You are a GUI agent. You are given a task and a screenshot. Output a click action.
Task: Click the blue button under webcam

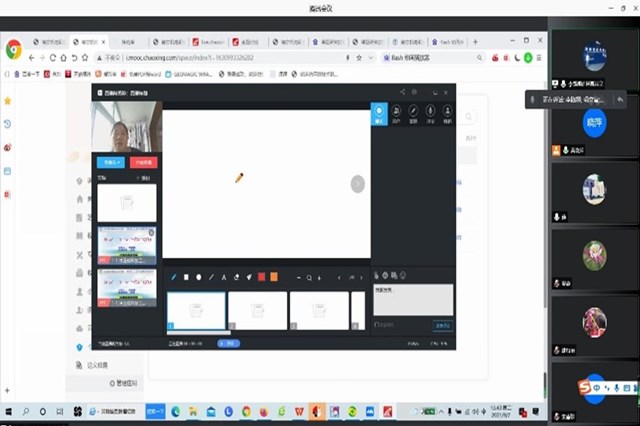[x=110, y=162]
